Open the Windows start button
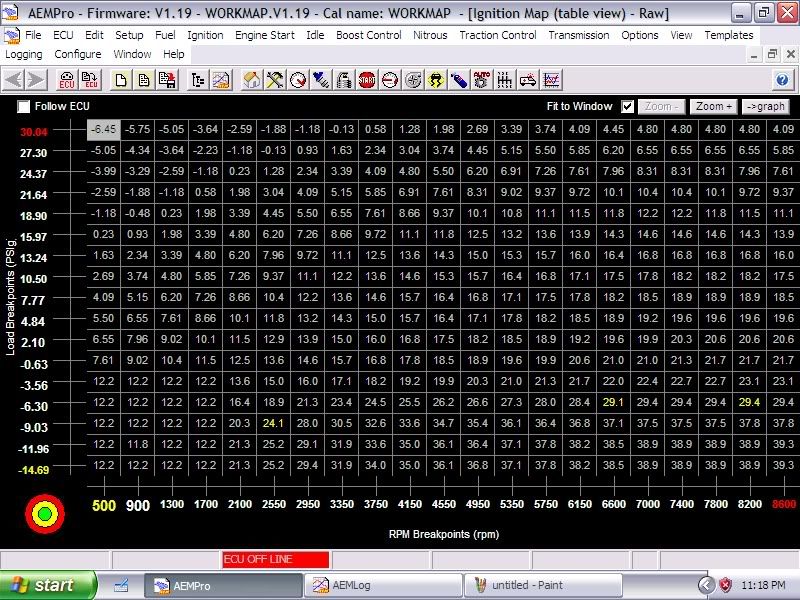Viewport: 800px width, 600px height. (47, 585)
